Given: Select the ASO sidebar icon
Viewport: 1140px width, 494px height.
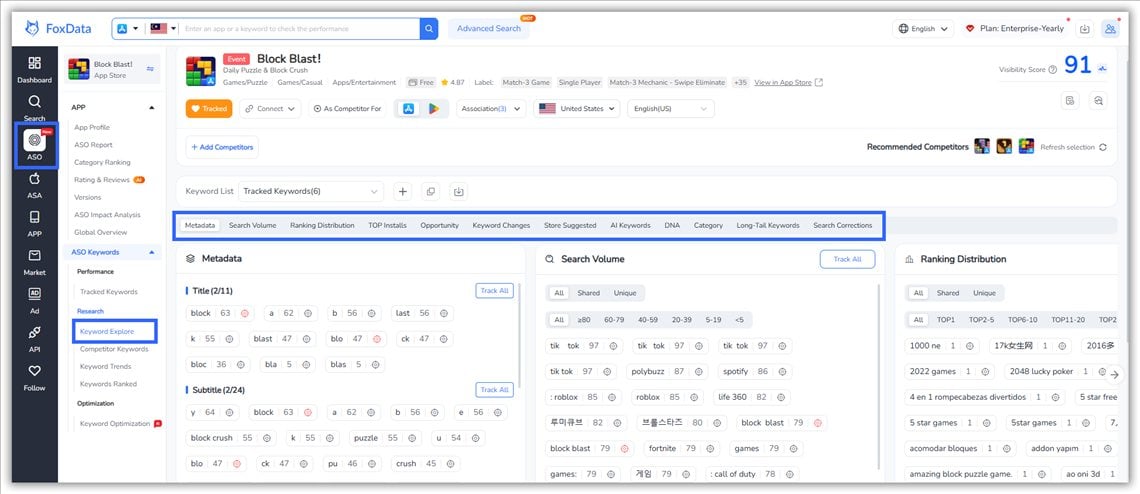Looking at the screenshot, I should coord(34,145).
